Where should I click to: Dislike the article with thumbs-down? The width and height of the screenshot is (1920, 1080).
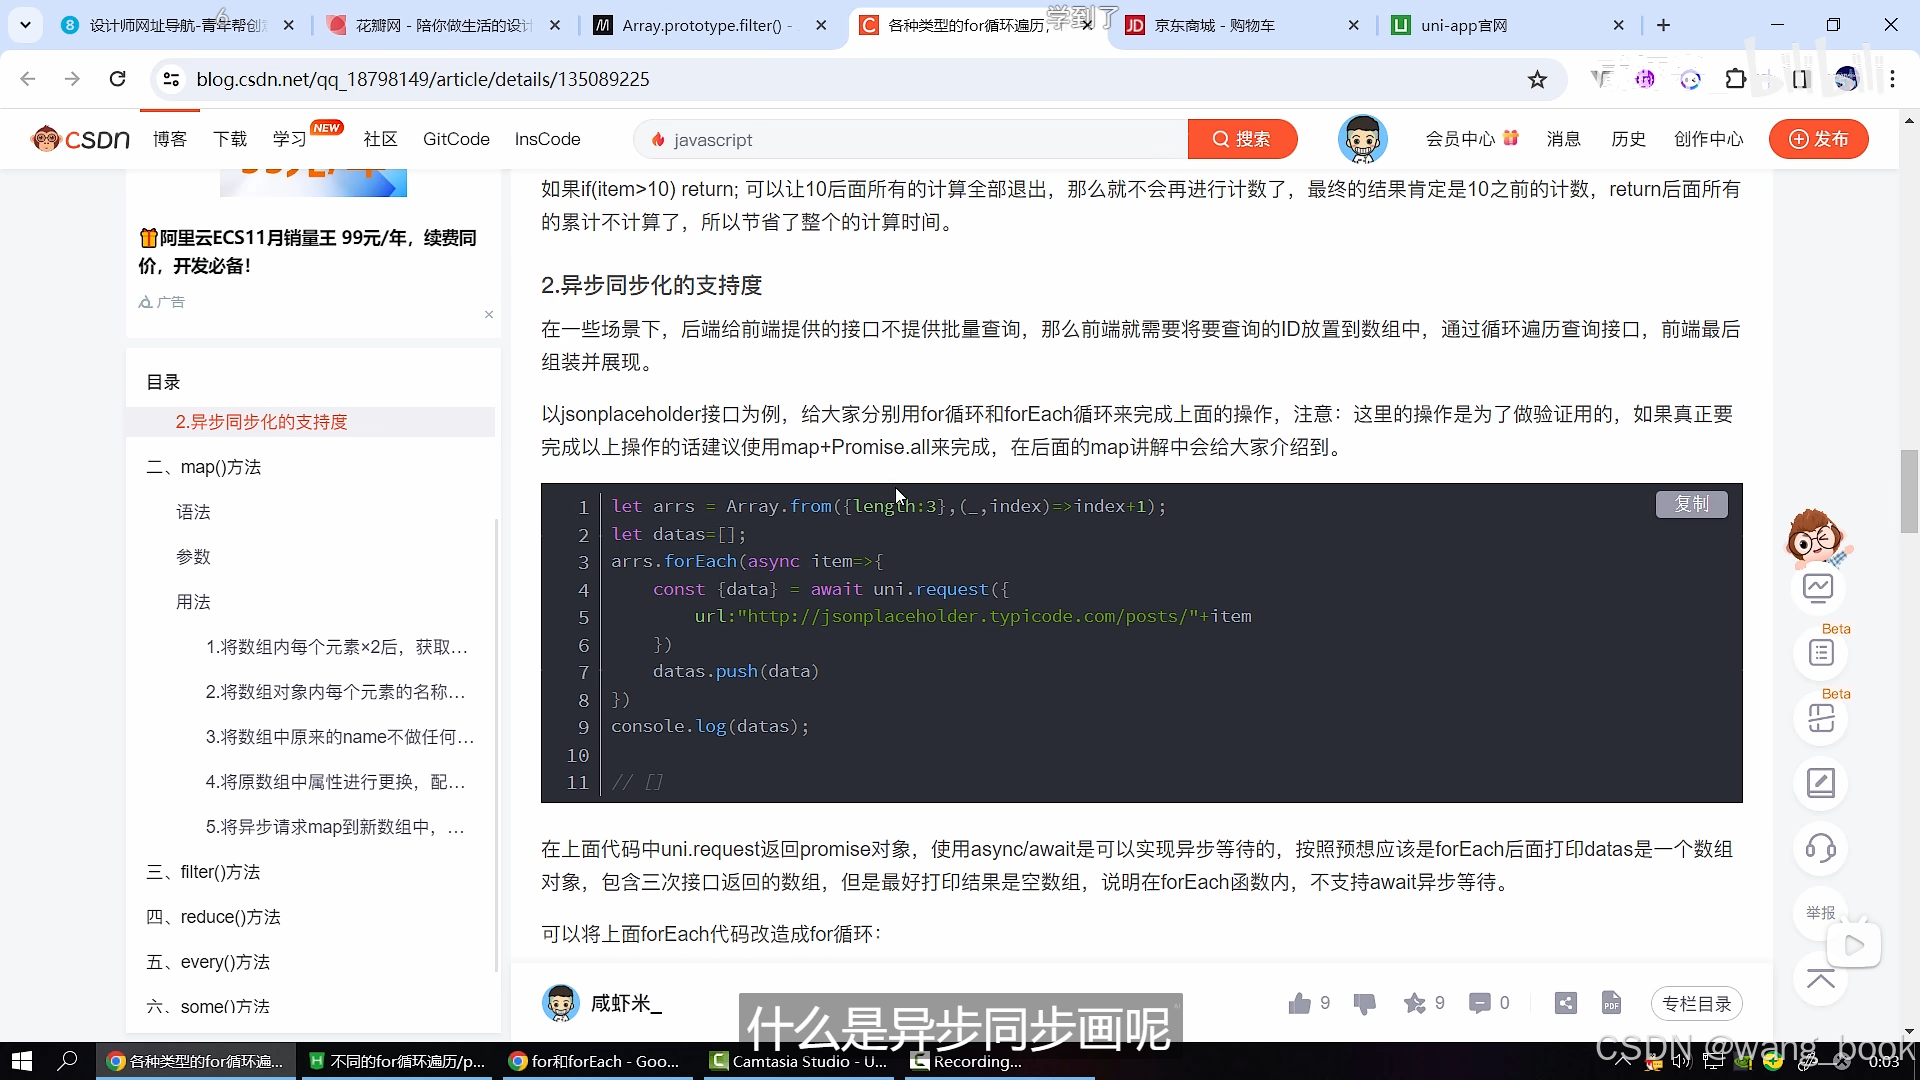pyautogui.click(x=1365, y=1003)
